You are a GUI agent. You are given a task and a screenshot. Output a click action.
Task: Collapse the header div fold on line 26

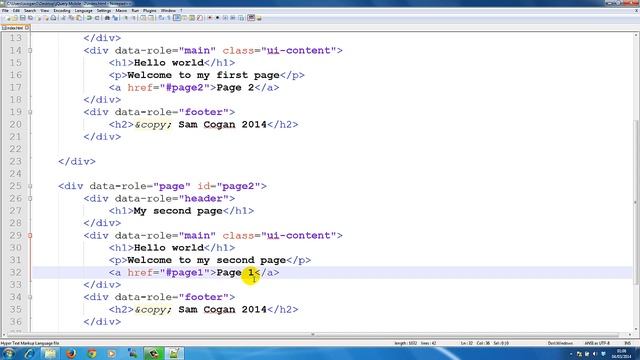coord(30,199)
